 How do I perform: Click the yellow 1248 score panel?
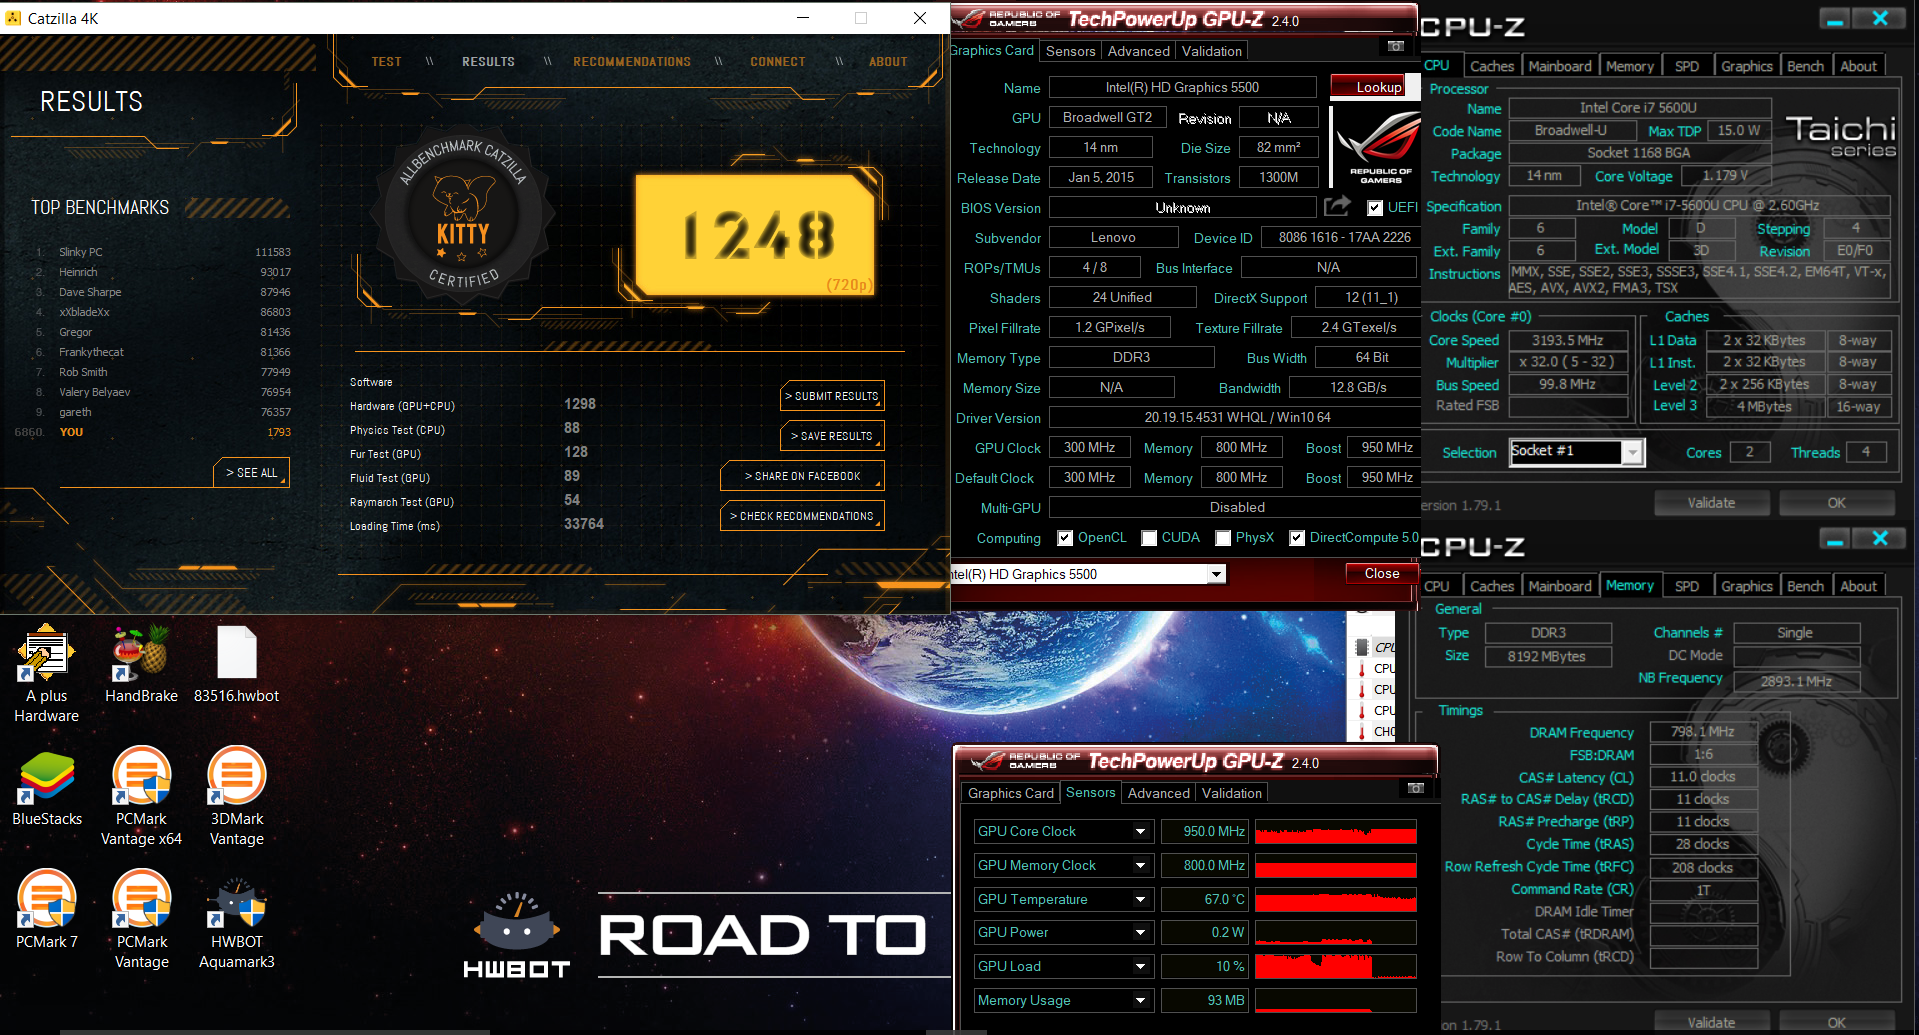coord(757,235)
